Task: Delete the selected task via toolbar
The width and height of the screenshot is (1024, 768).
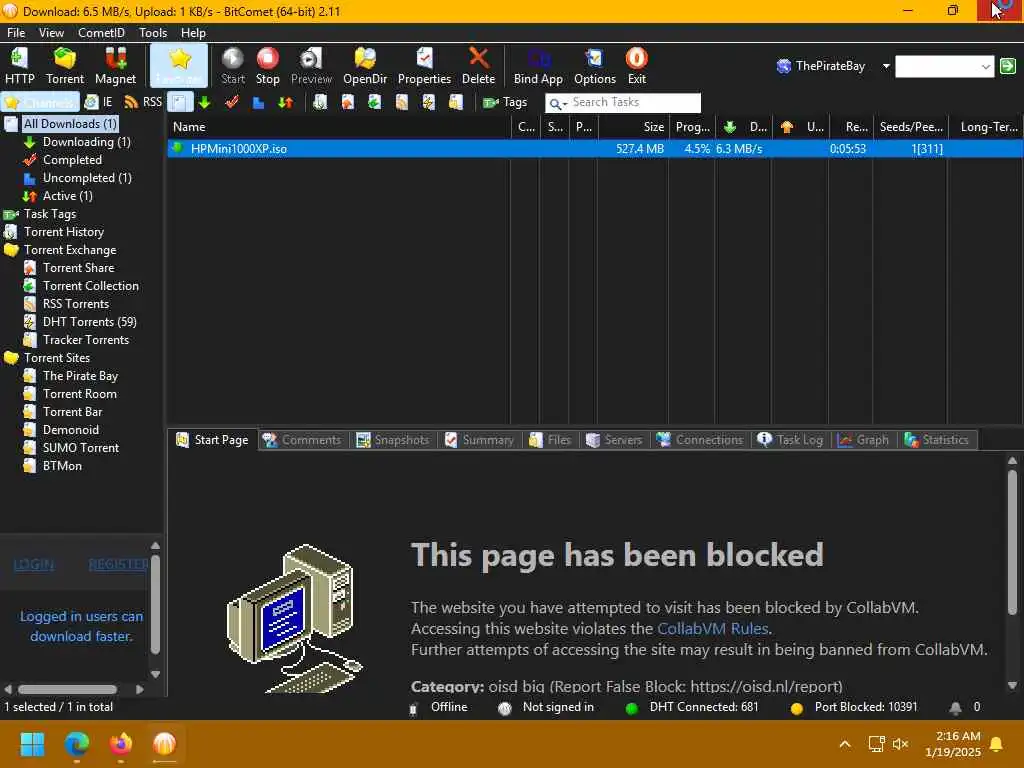Action: 479,65
